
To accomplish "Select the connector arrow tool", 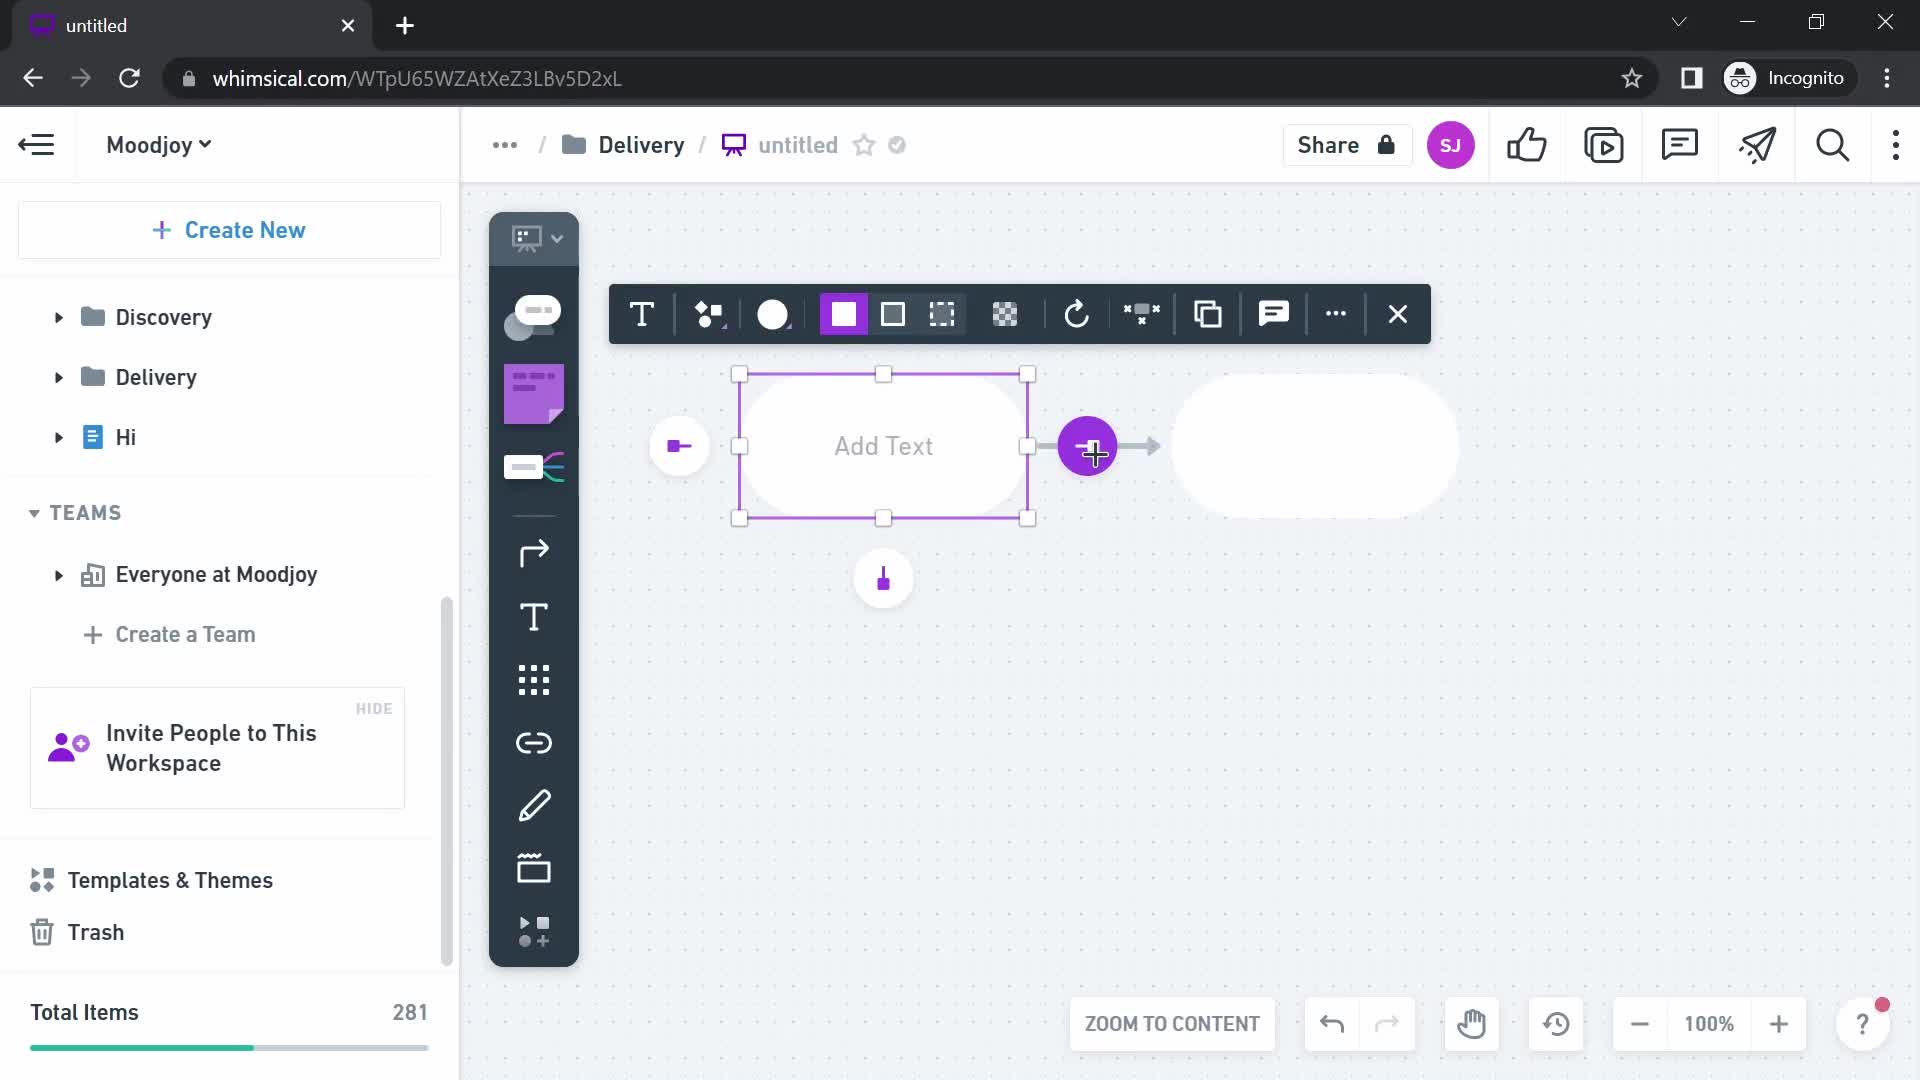I will pyautogui.click(x=534, y=553).
